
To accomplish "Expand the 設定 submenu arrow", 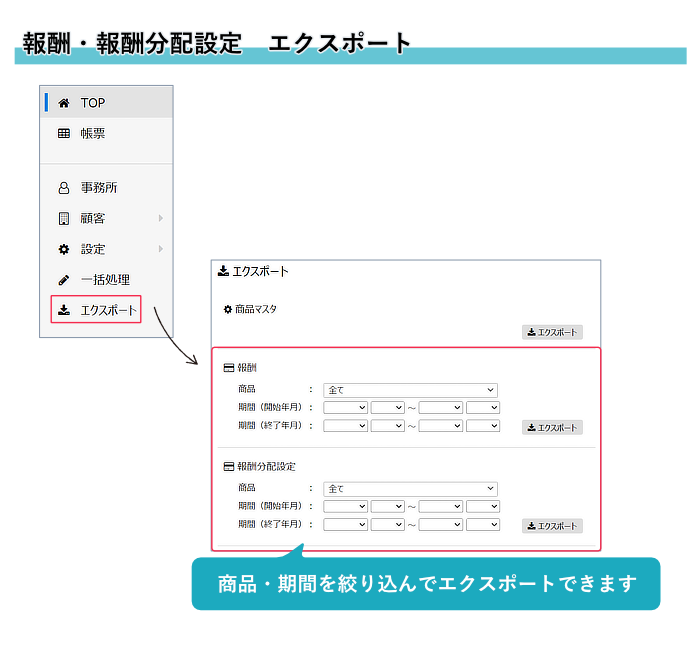I will click(160, 249).
